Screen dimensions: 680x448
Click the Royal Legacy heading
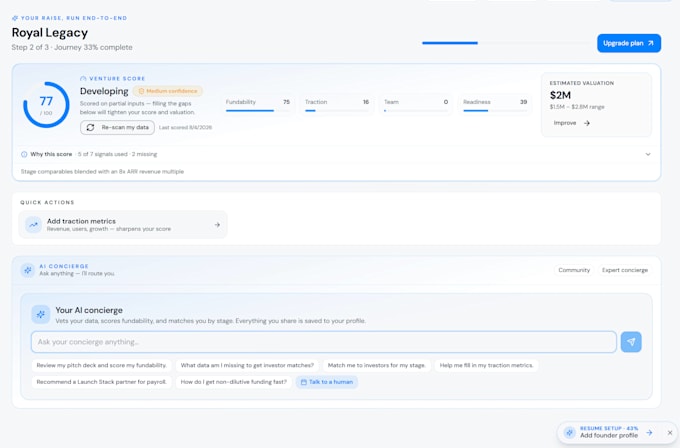pyautogui.click(x=50, y=33)
